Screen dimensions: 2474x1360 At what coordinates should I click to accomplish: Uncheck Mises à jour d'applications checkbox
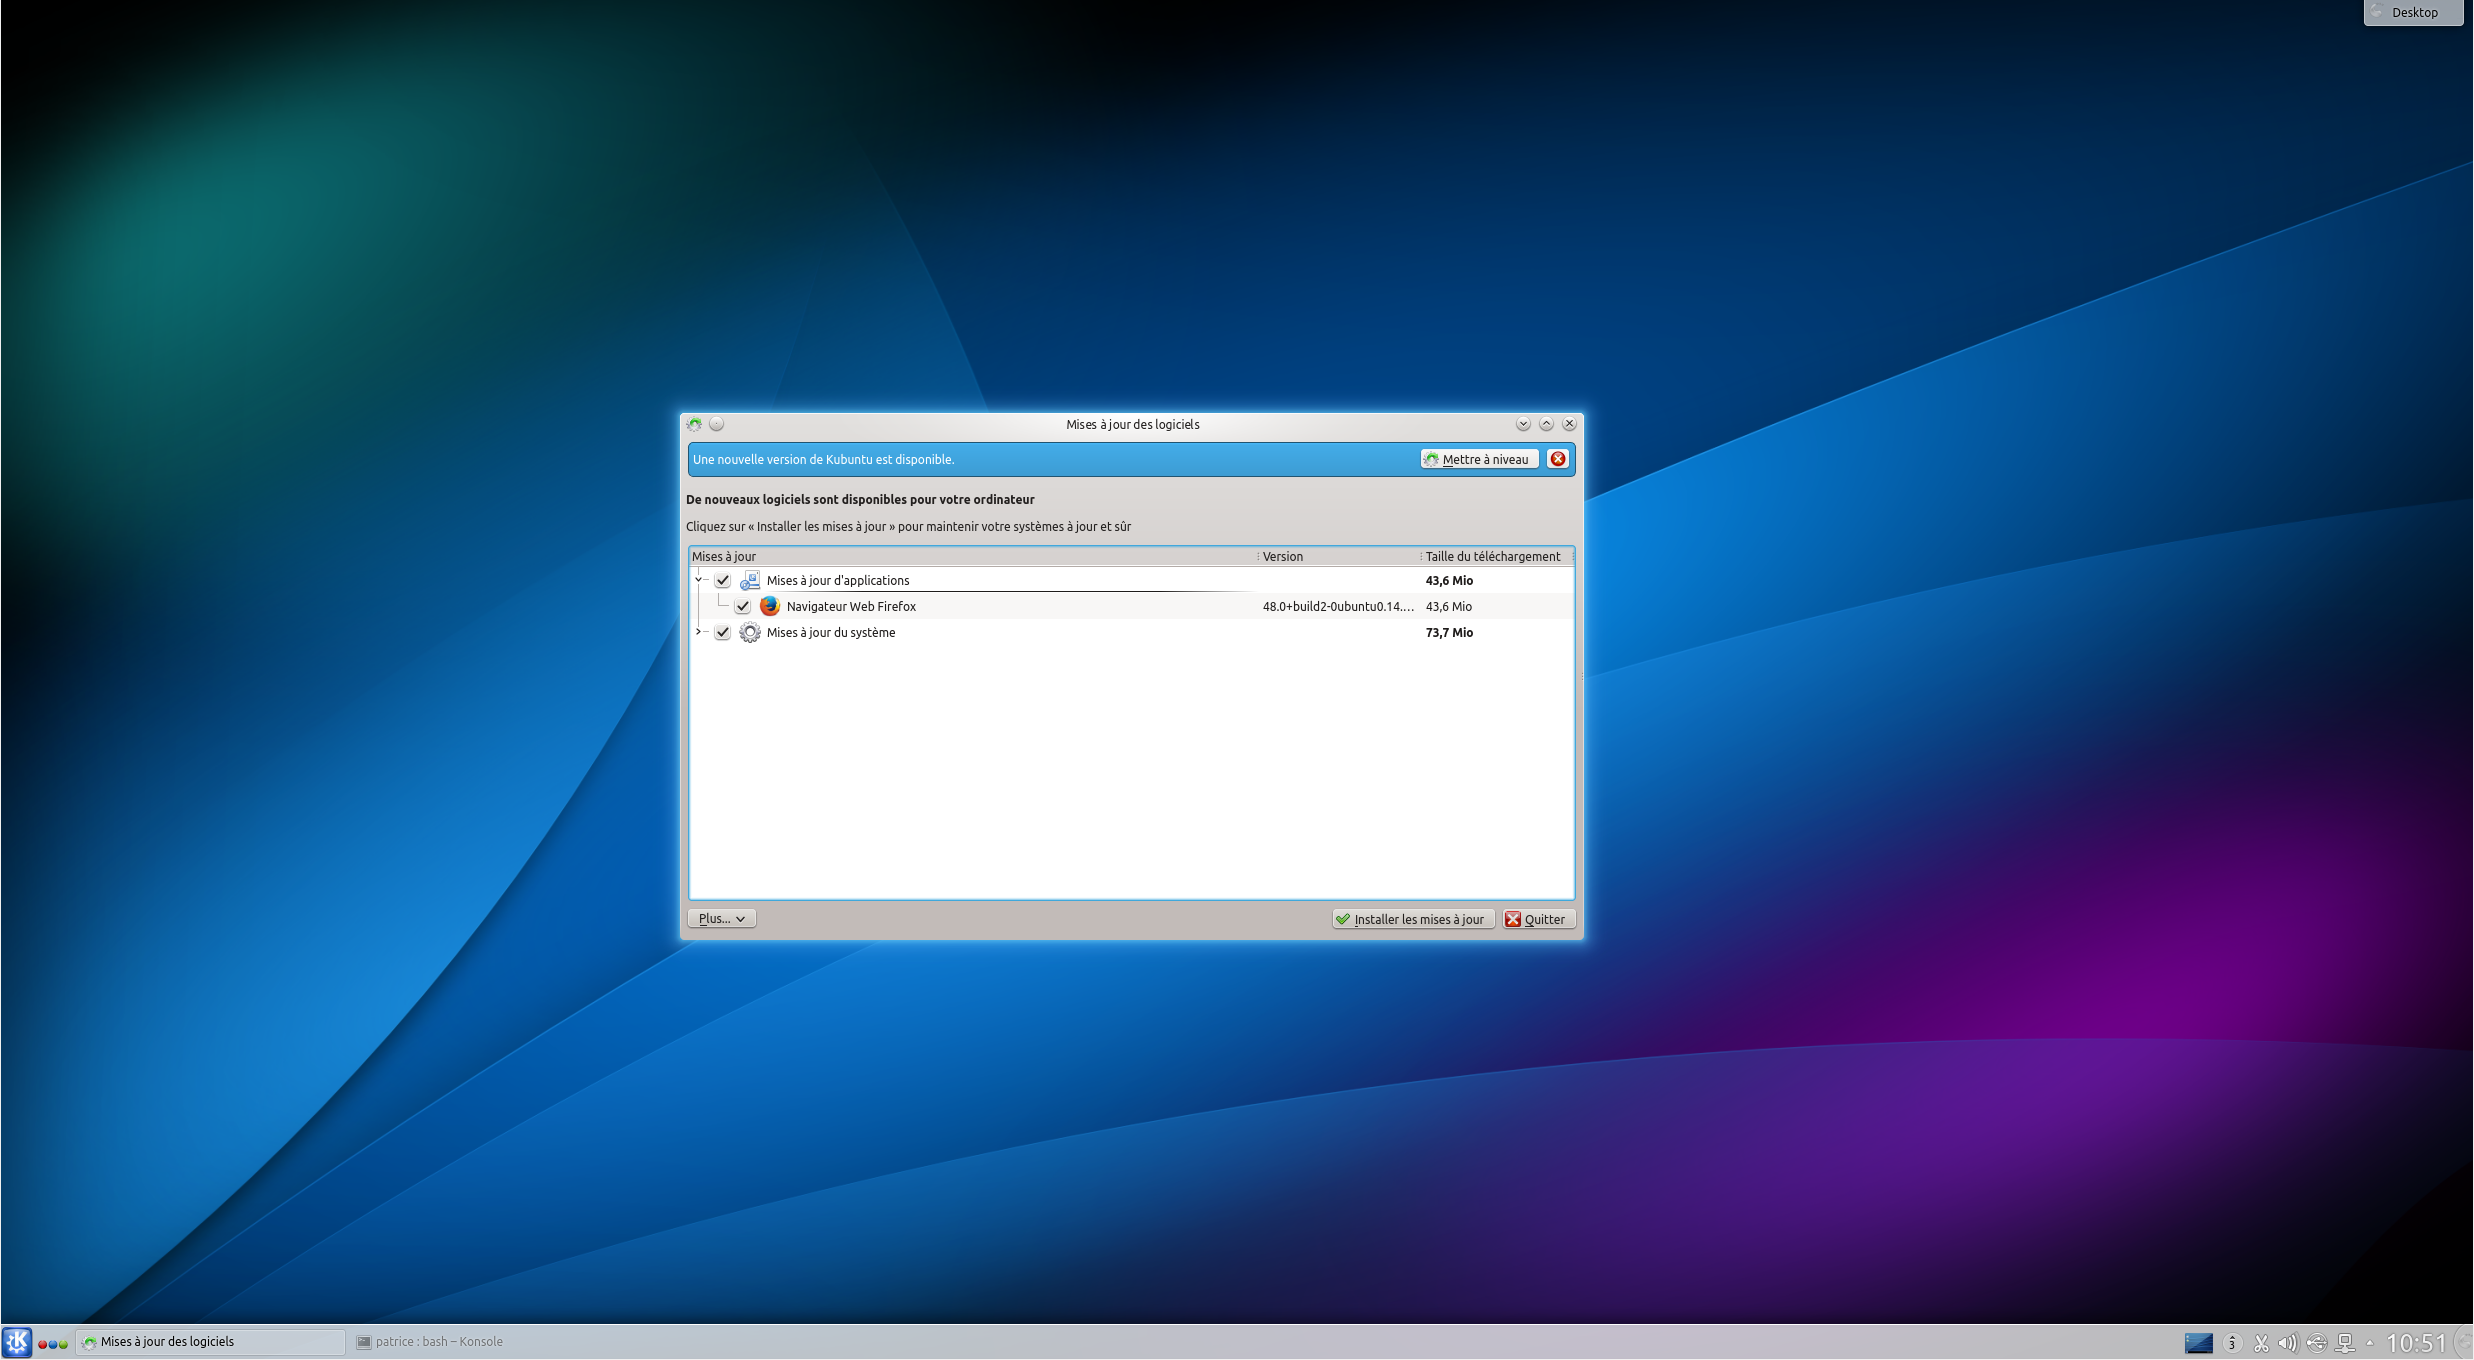coord(723,581)
